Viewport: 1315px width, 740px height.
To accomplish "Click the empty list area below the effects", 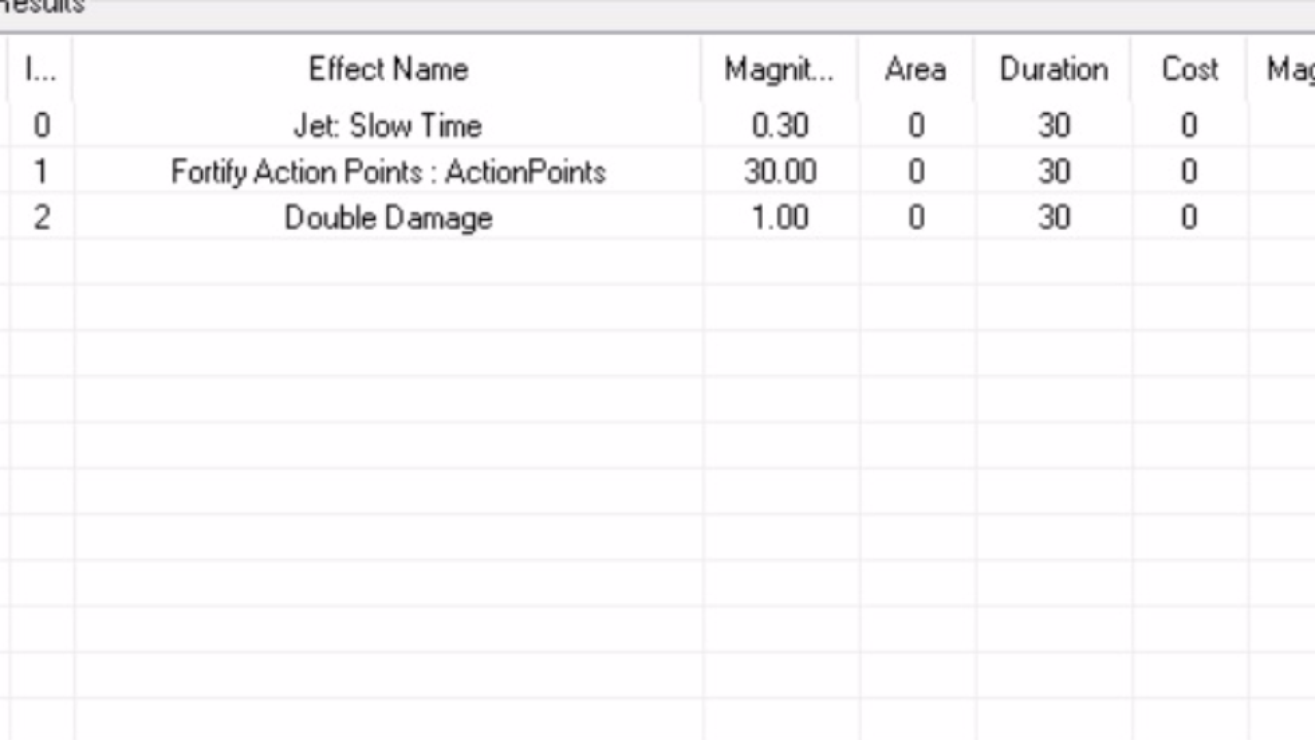I will (x=660, y=490).
